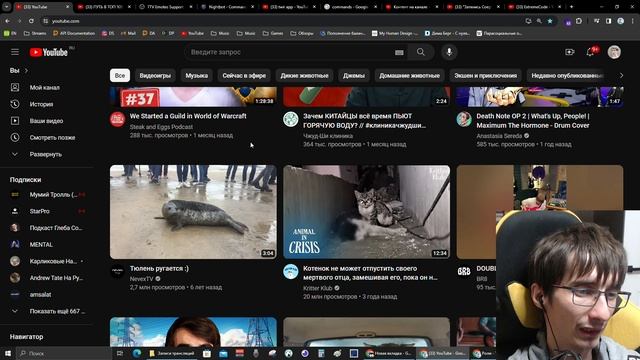Select the 'Экшен и приключения' chip
640x360 pixels.
[485, 76]
